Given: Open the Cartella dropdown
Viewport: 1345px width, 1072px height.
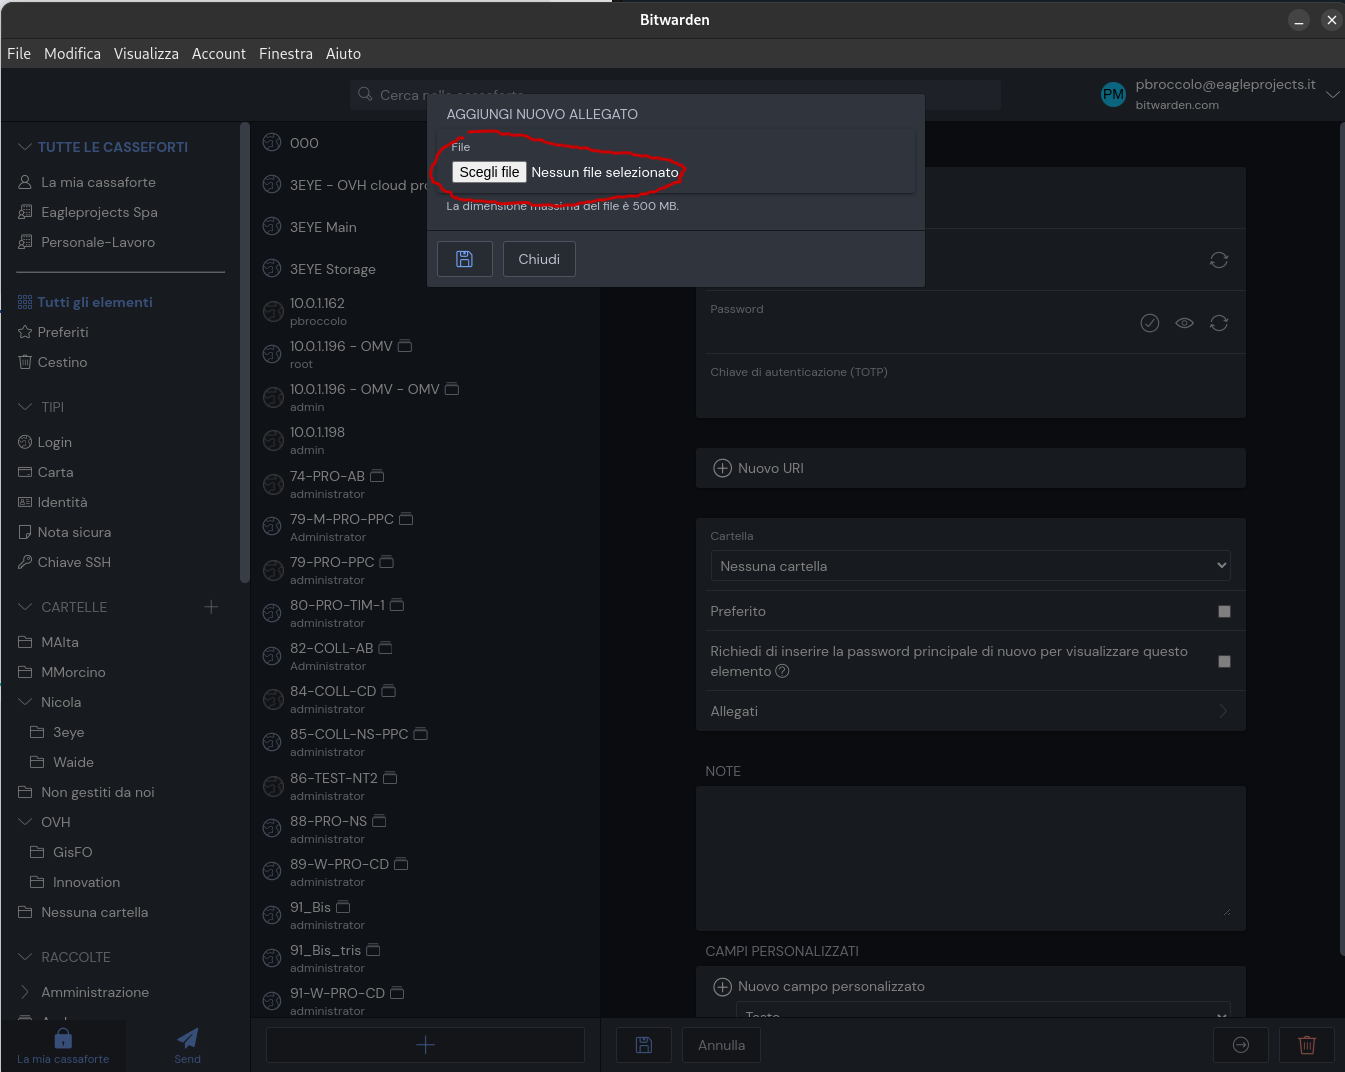Looking at the screenshot, I should [969, 566].
